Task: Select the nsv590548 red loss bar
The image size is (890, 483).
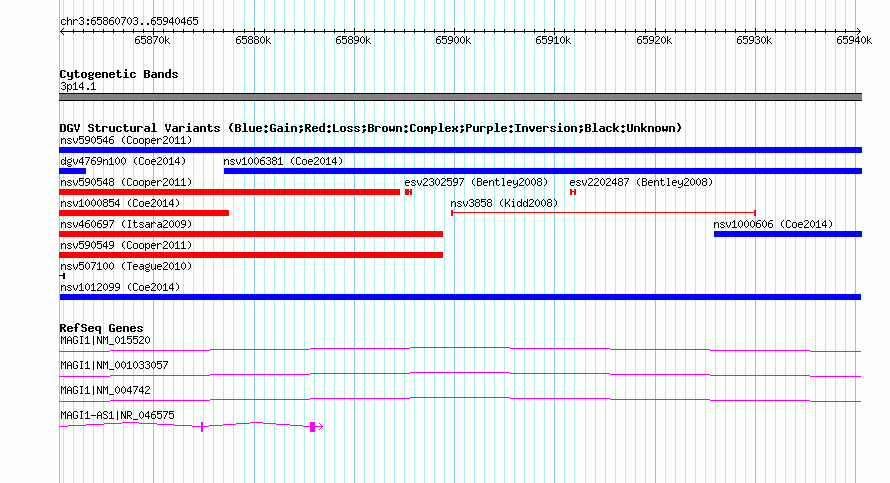Action: pyautogui.click(x=229, y=192)
